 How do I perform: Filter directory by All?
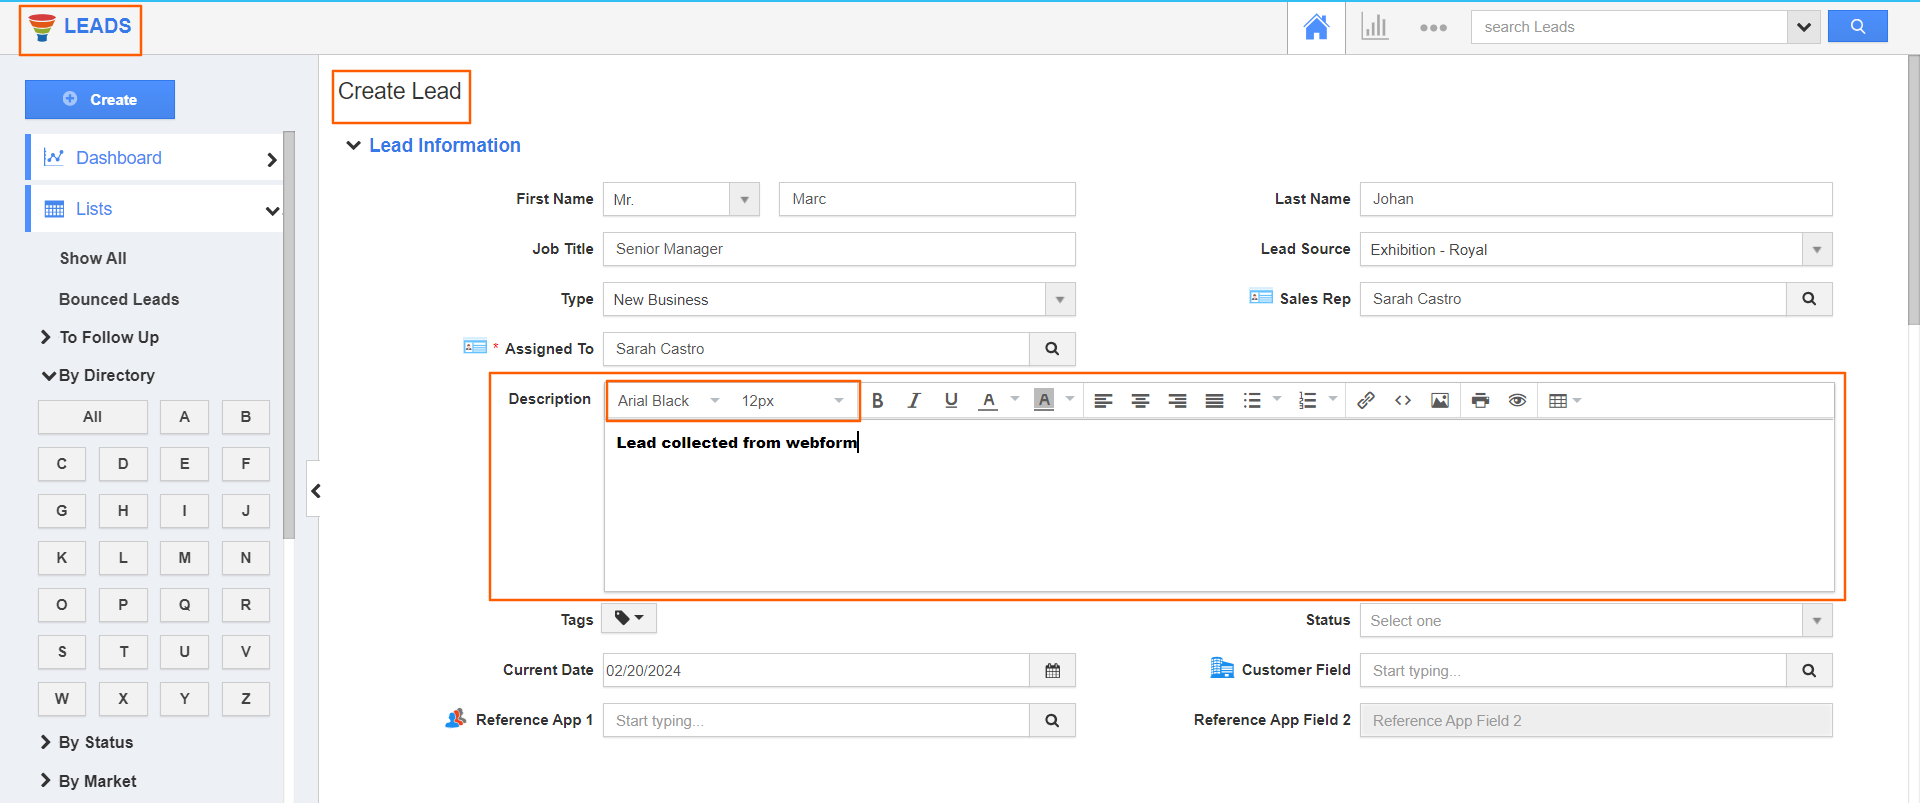coord(93,417)
